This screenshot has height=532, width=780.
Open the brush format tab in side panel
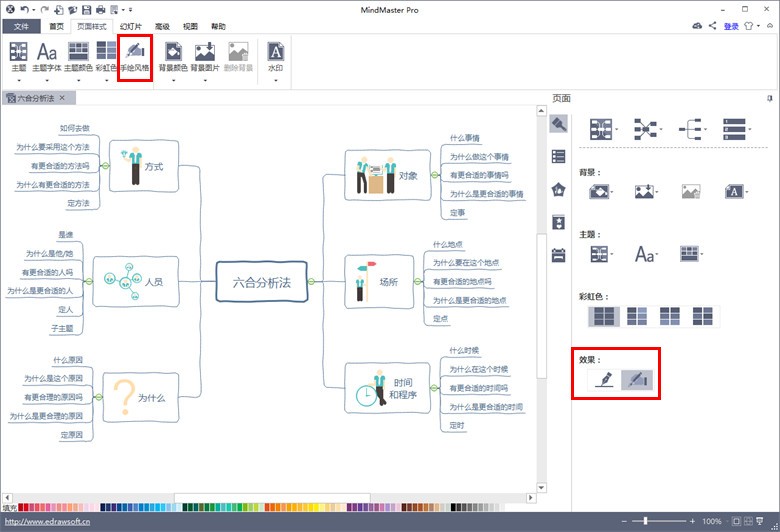559,123
